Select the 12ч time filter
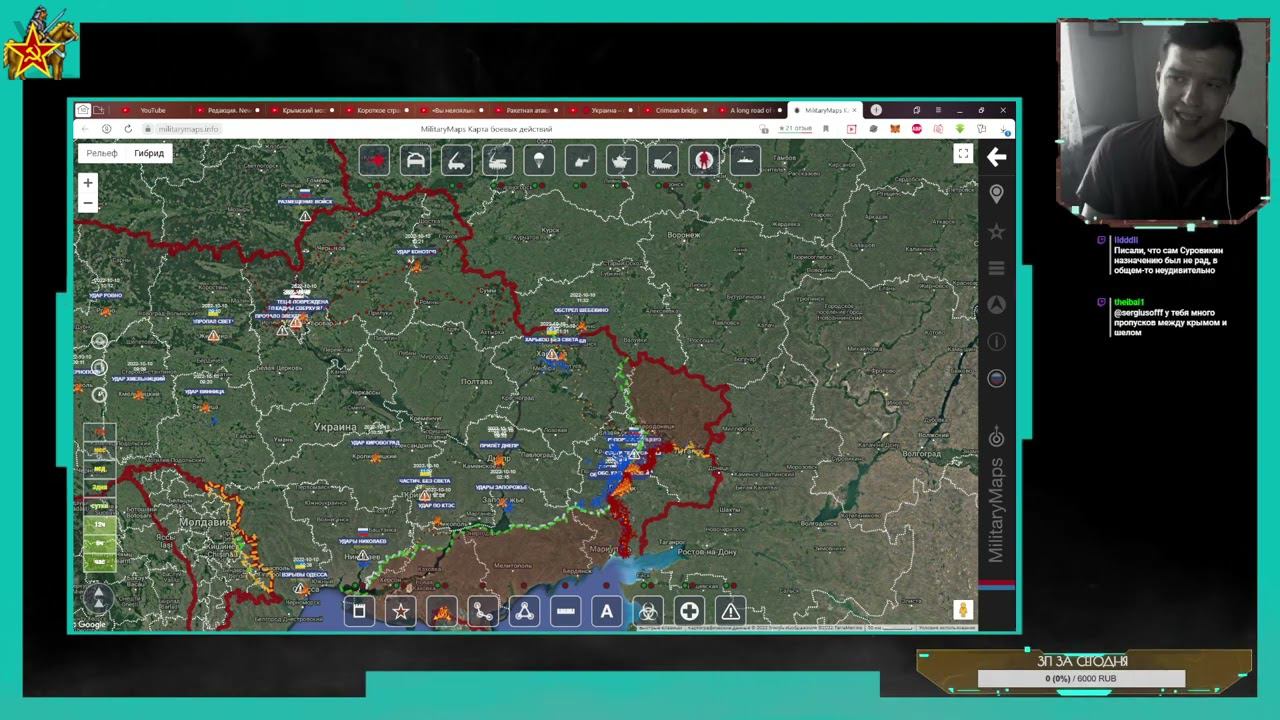 99,524
